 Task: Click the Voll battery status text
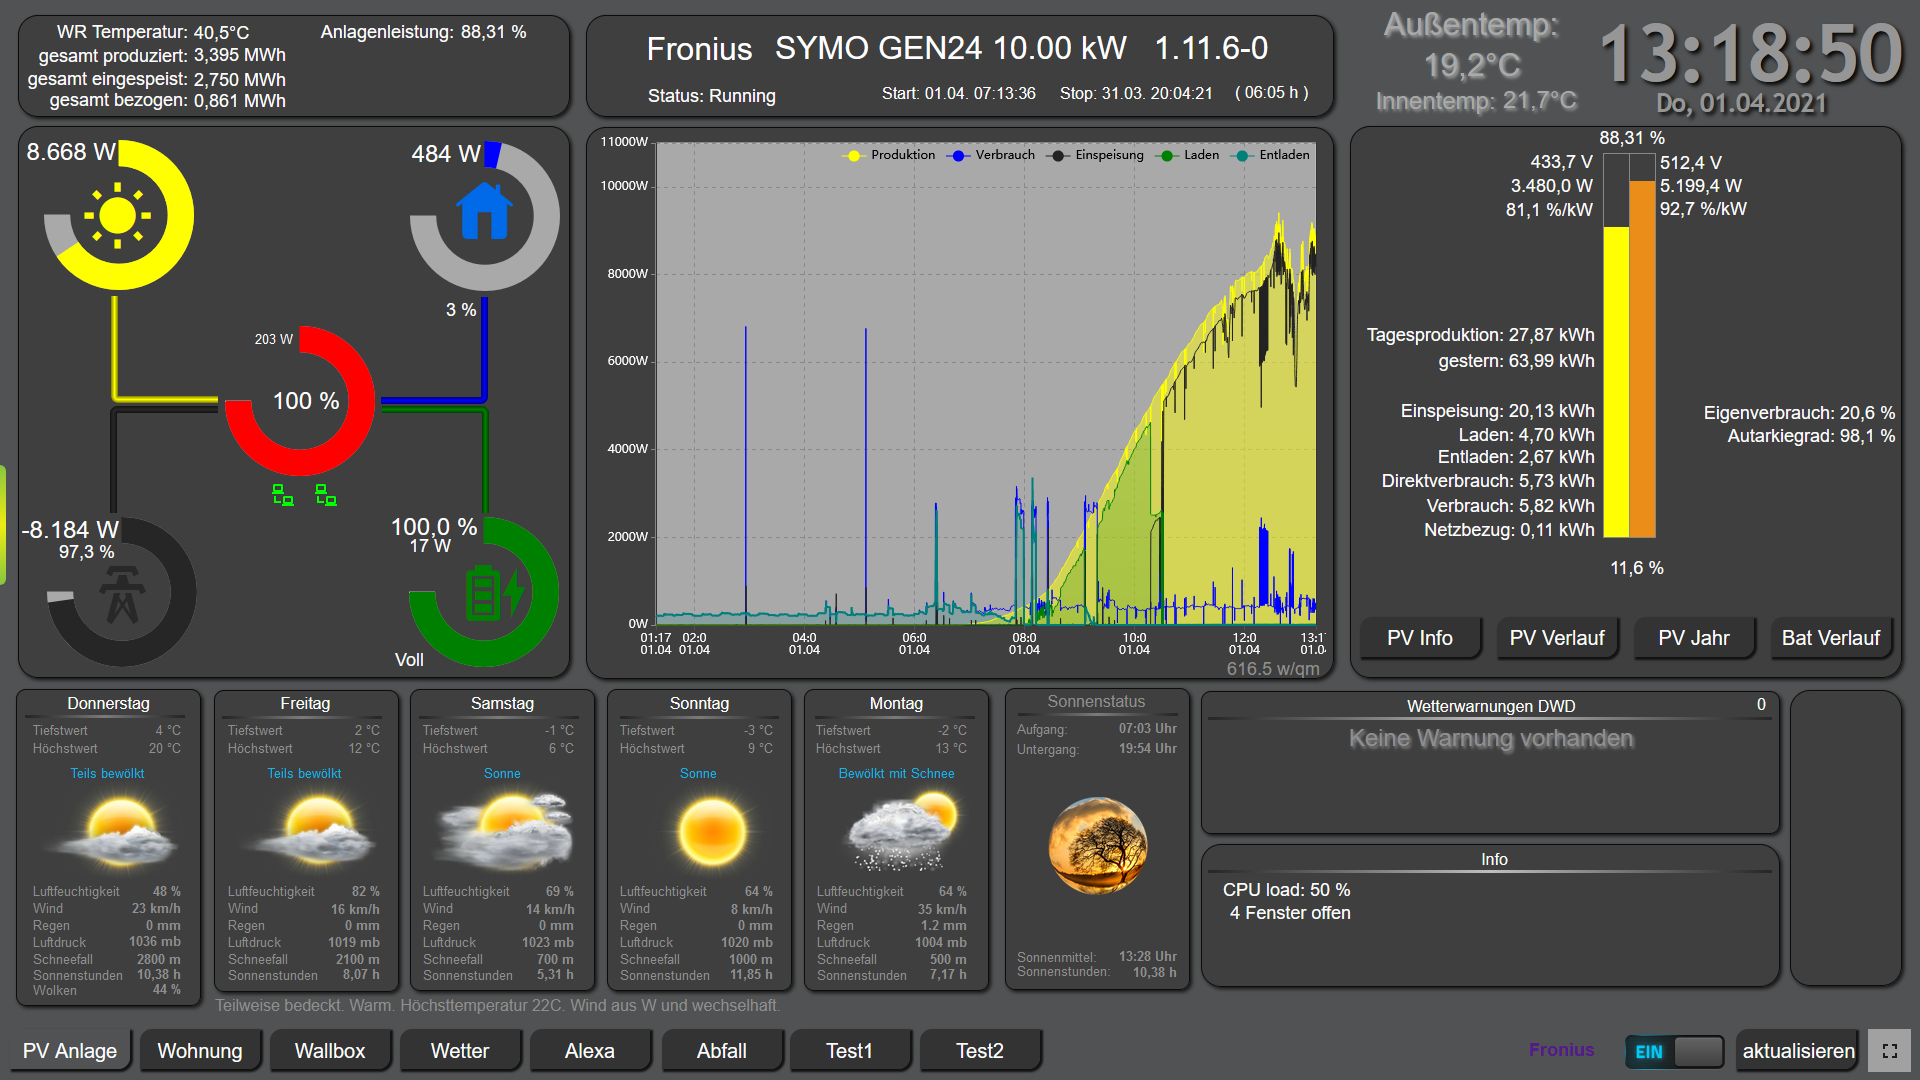point(409,660)
